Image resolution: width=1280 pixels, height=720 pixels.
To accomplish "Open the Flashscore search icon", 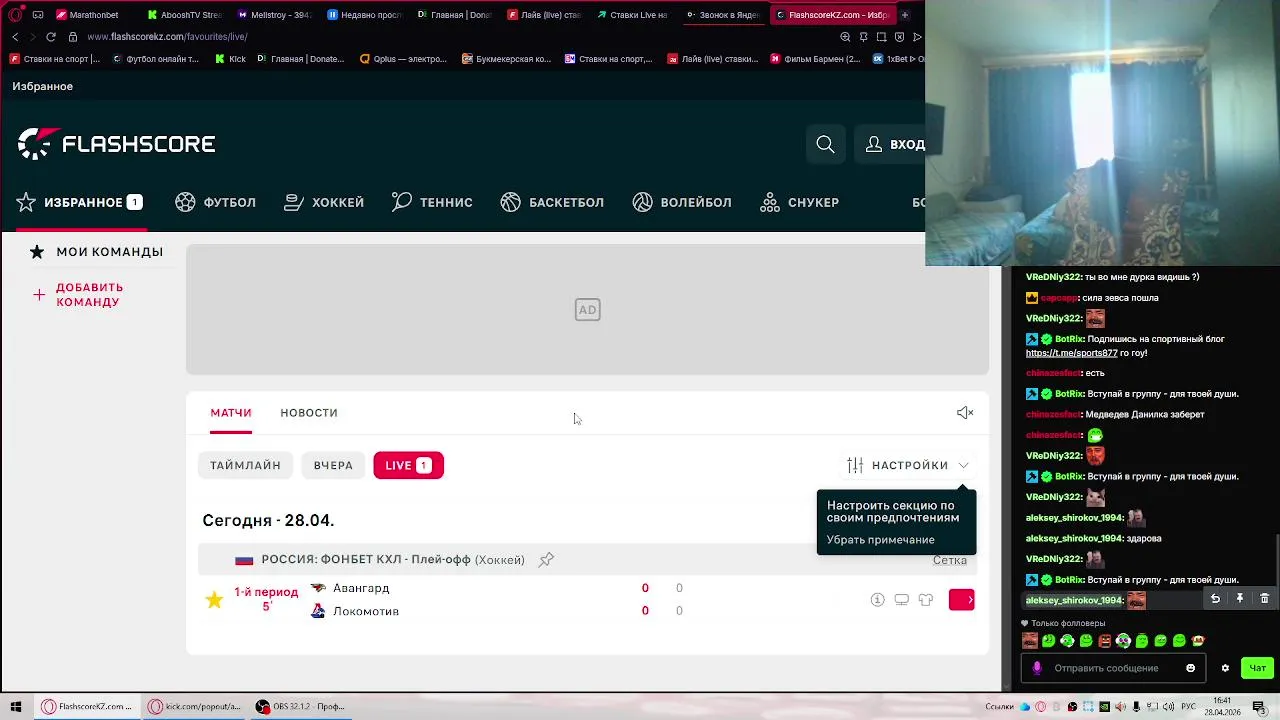I will point(825,144).
